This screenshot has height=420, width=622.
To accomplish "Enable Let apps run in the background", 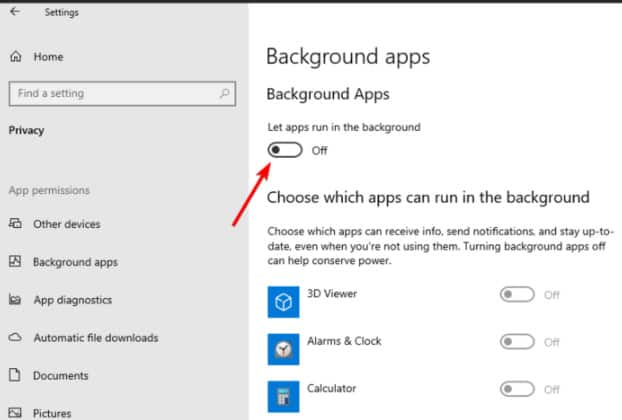I will tap(285, 150).
